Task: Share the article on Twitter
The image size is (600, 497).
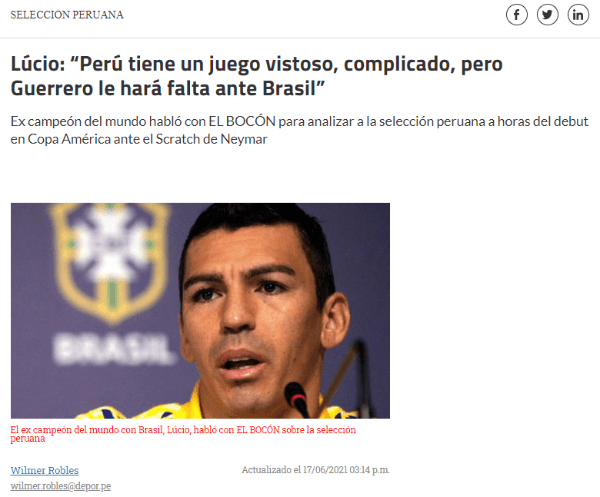Action: point(547,15)
